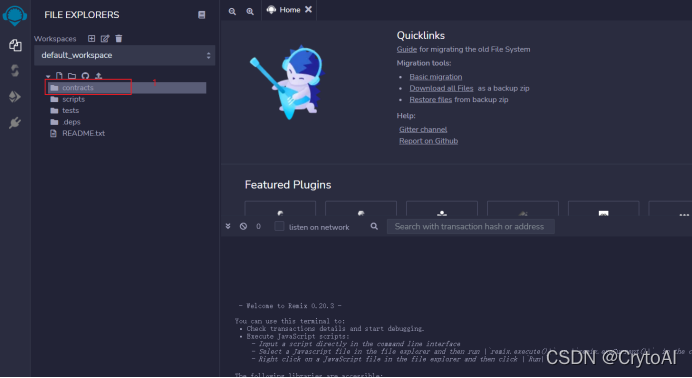Click the Basic migration link
Image resolution: width=692 pixels, height=378 pixels.
click(x=436, y=77)
